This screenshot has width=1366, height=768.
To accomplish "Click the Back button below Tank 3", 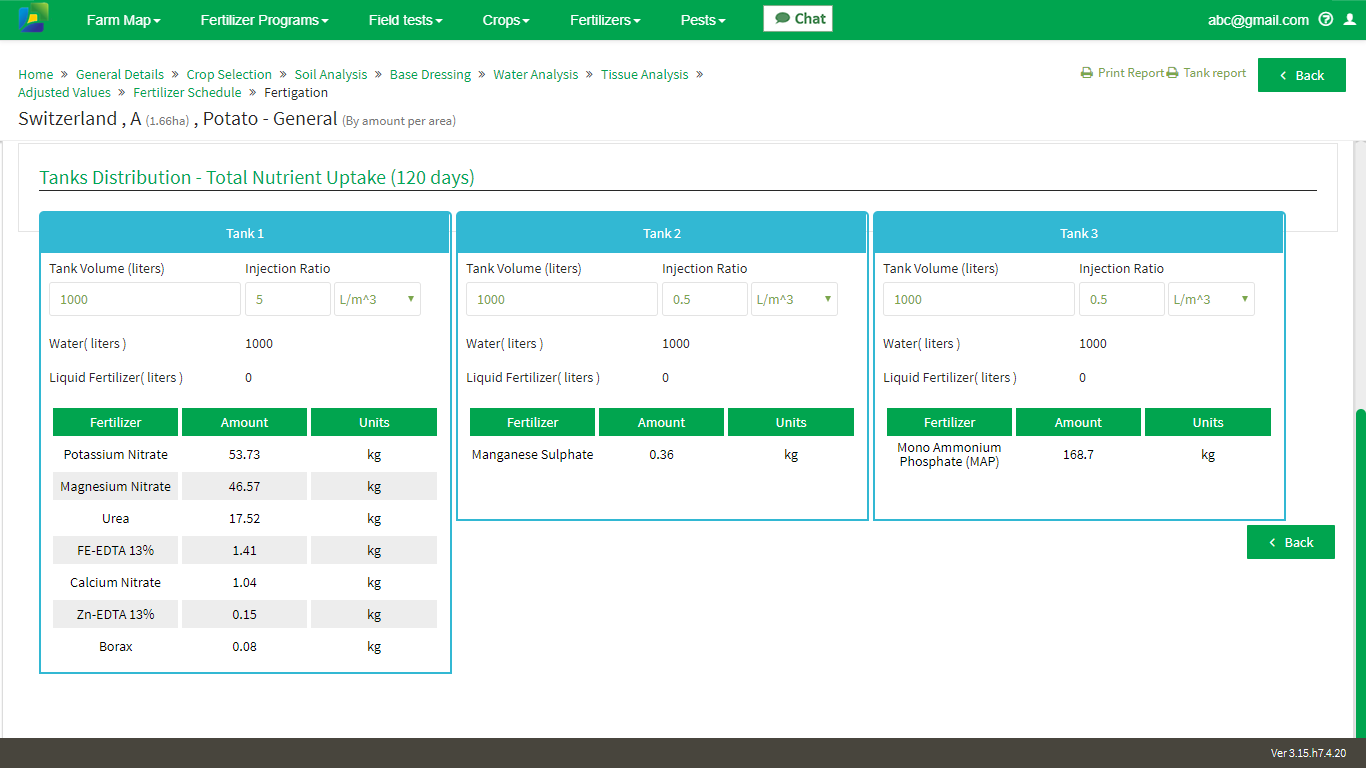I will point(1291,542).
